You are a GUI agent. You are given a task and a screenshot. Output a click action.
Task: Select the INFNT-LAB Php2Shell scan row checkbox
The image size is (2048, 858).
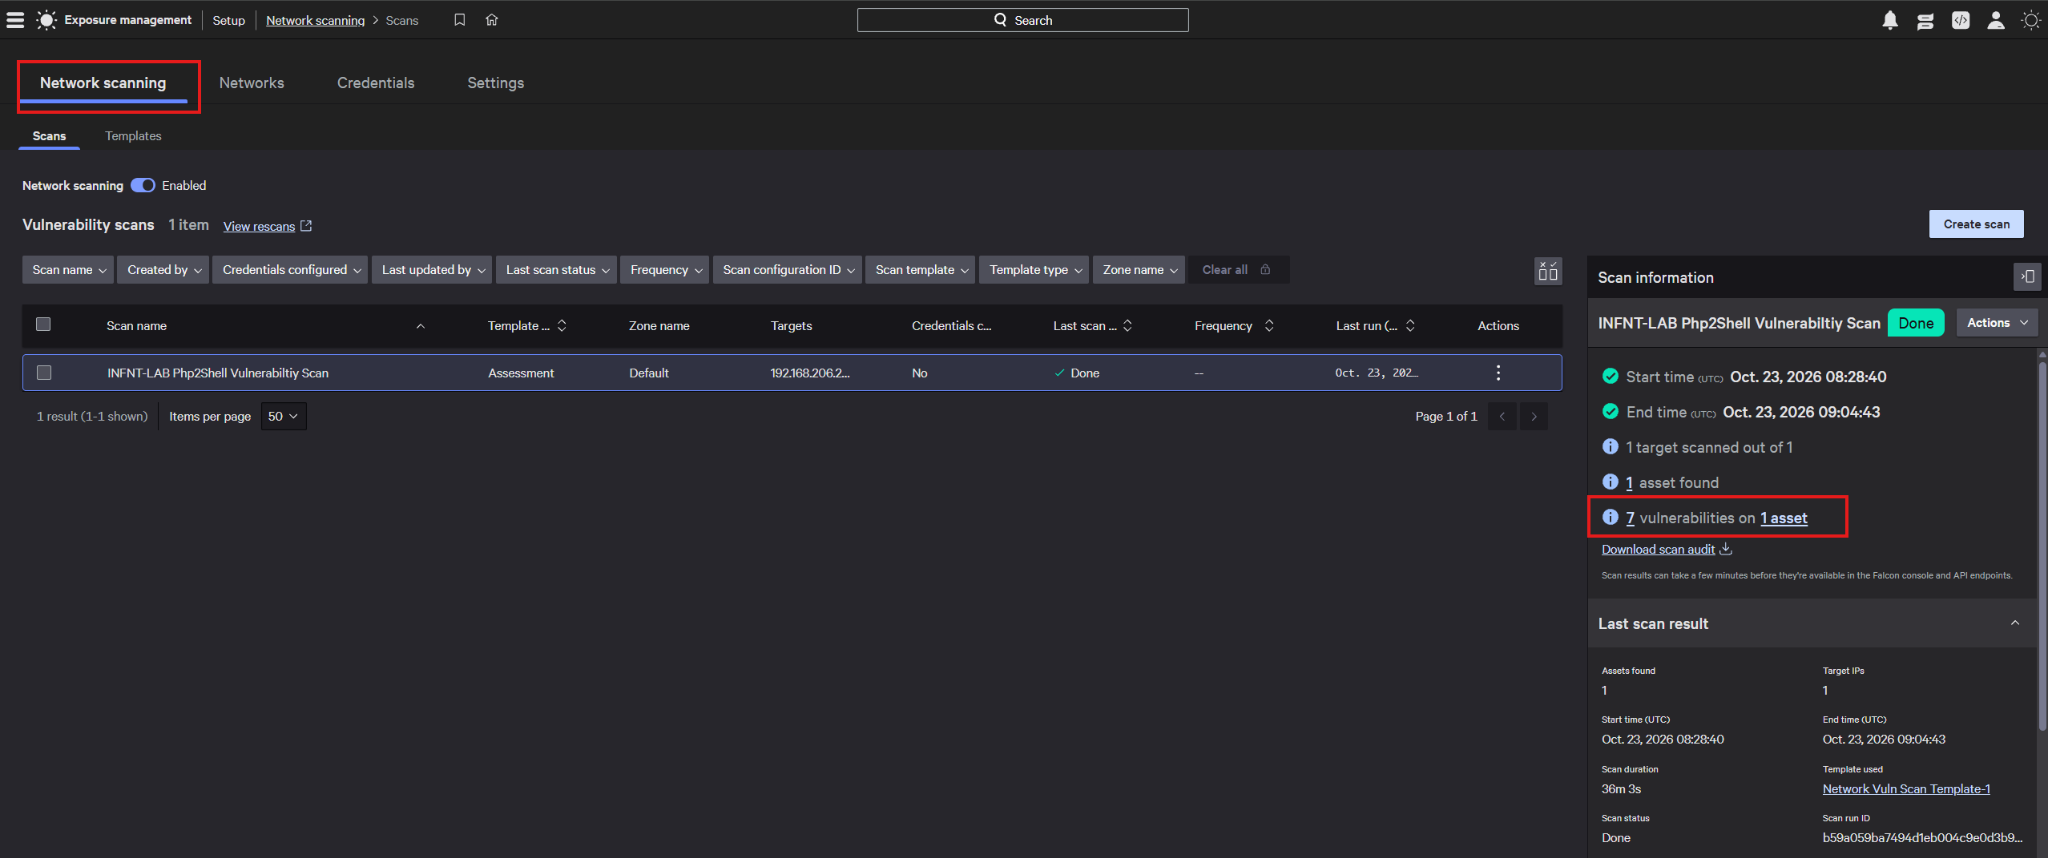click(x=44, y=373)
